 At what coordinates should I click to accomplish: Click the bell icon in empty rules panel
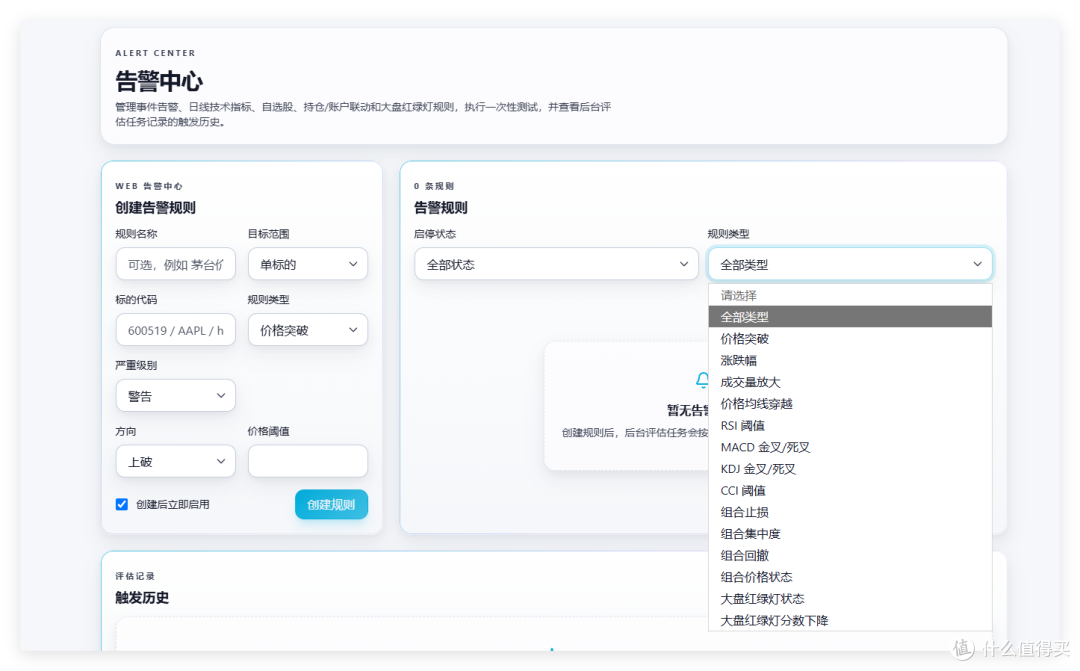(x=703, y=380)
